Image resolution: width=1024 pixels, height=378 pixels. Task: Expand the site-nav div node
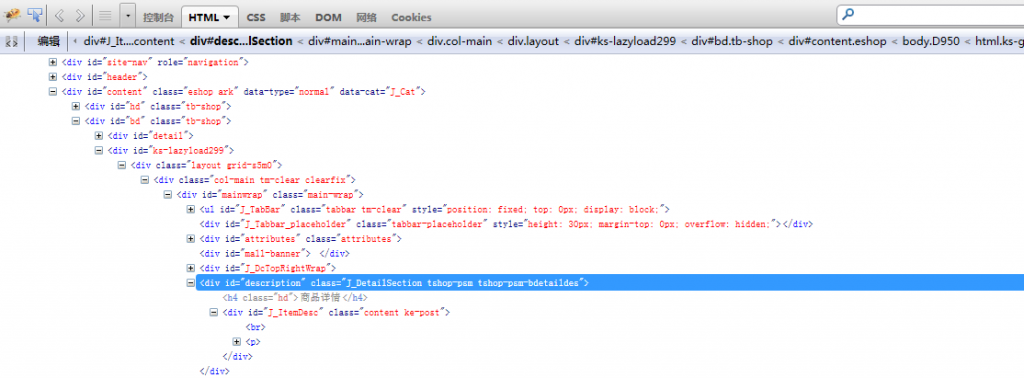(54, 63)
